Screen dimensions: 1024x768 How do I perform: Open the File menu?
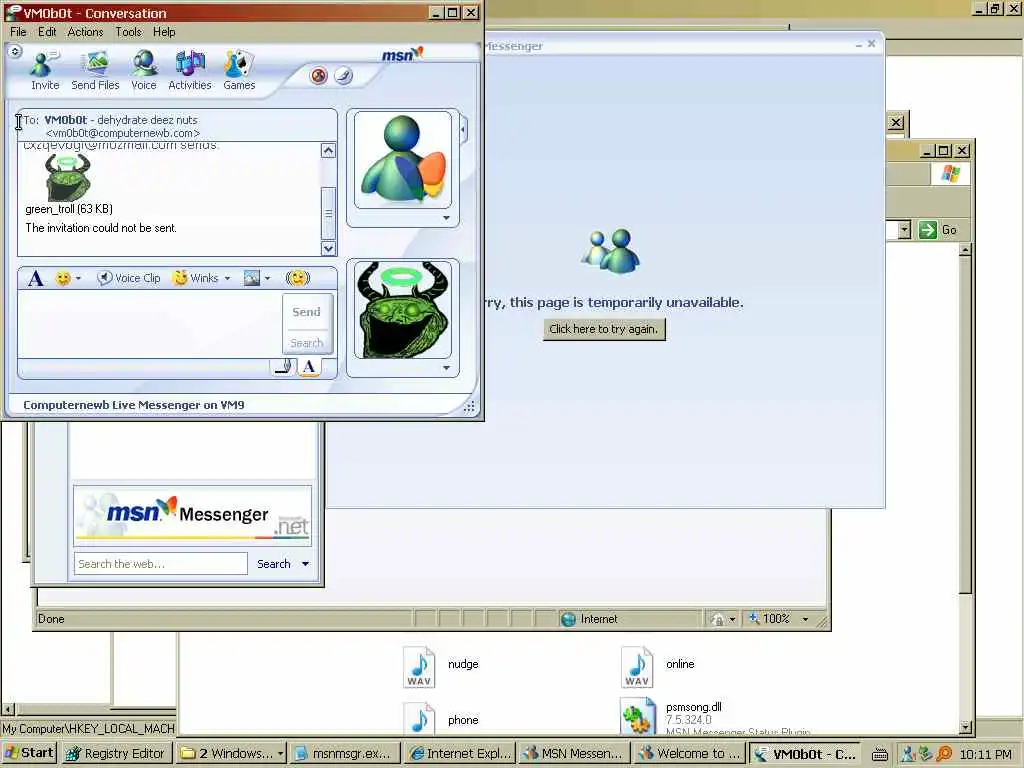(18, 31)
